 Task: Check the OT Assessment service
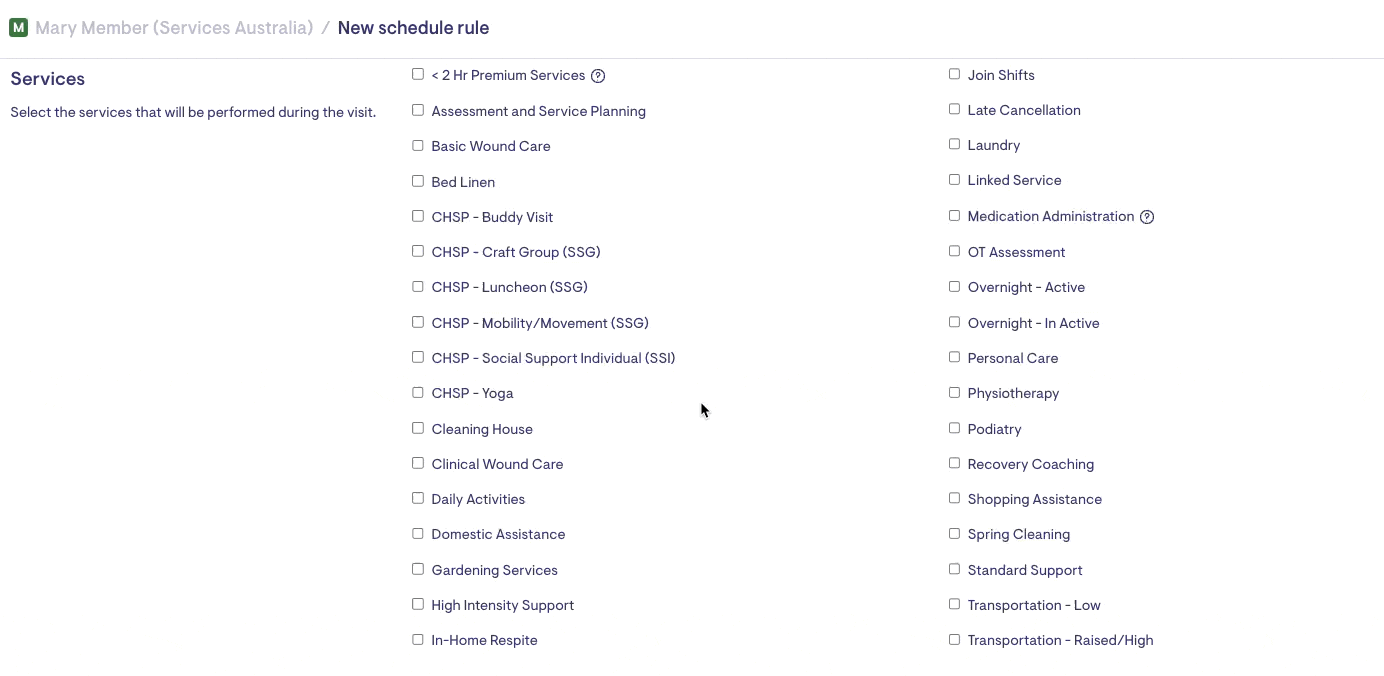click(954, 252)
